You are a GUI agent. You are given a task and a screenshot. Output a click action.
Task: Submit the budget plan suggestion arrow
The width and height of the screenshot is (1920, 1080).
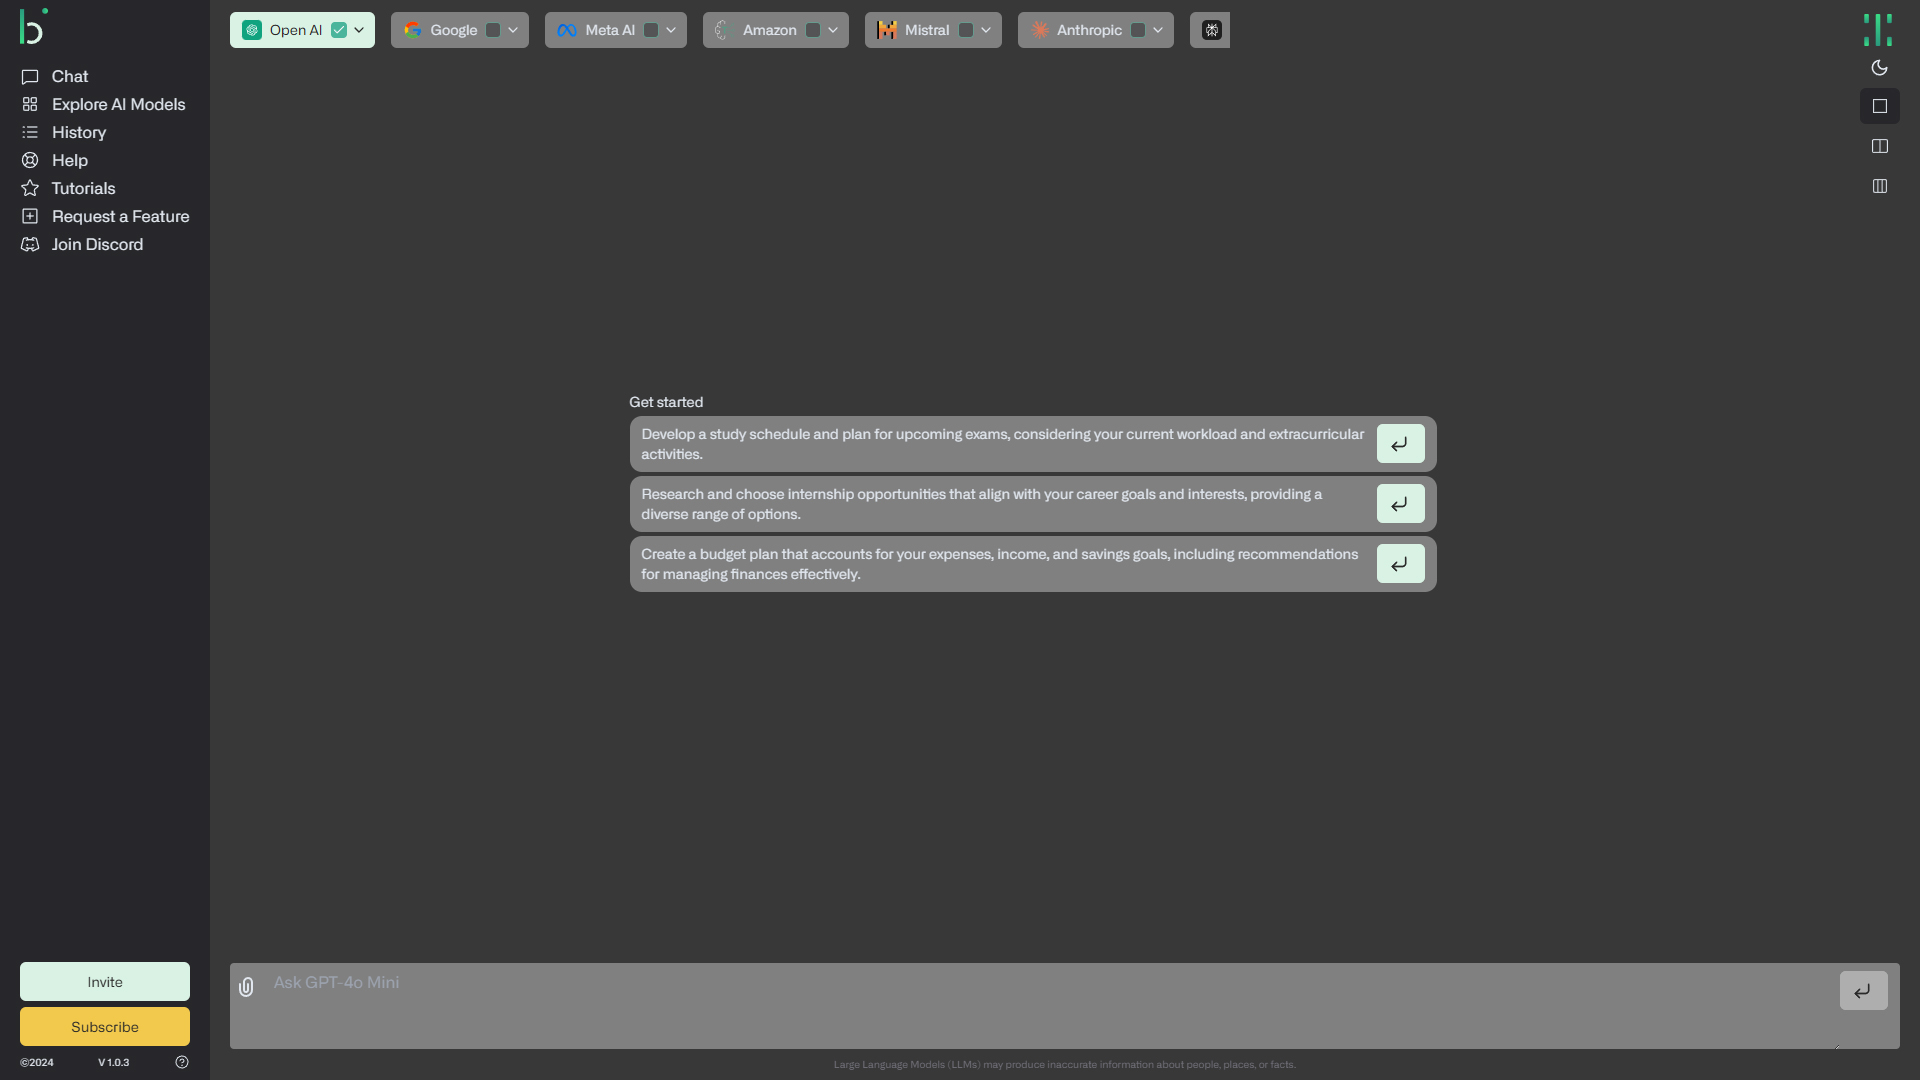(x=1400, y=564)
